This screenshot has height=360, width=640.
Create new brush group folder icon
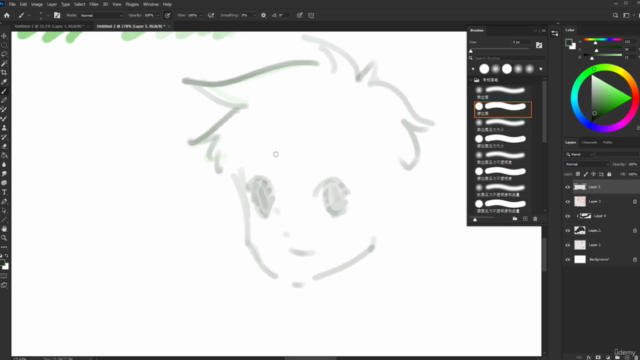pyautogui.click(x=515, y=219)
